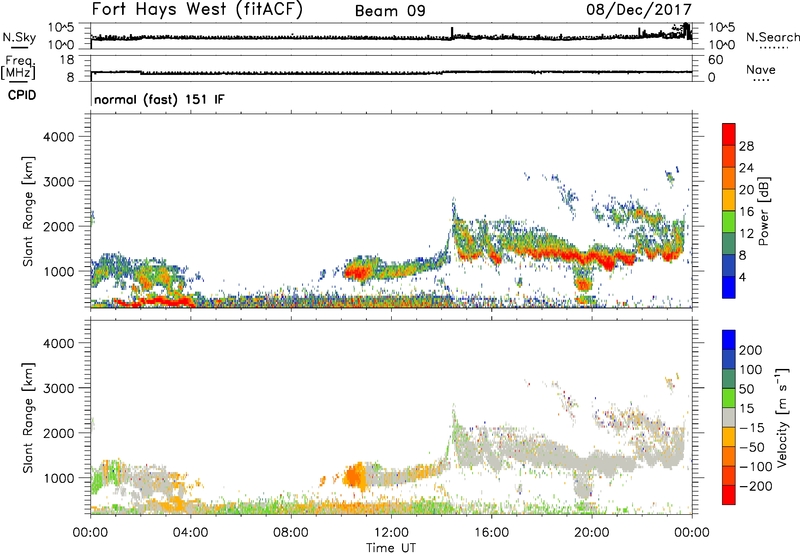800x554 pixels.
Task: Click the '18' tick on Freq. axis
Action: click(67, 60)
